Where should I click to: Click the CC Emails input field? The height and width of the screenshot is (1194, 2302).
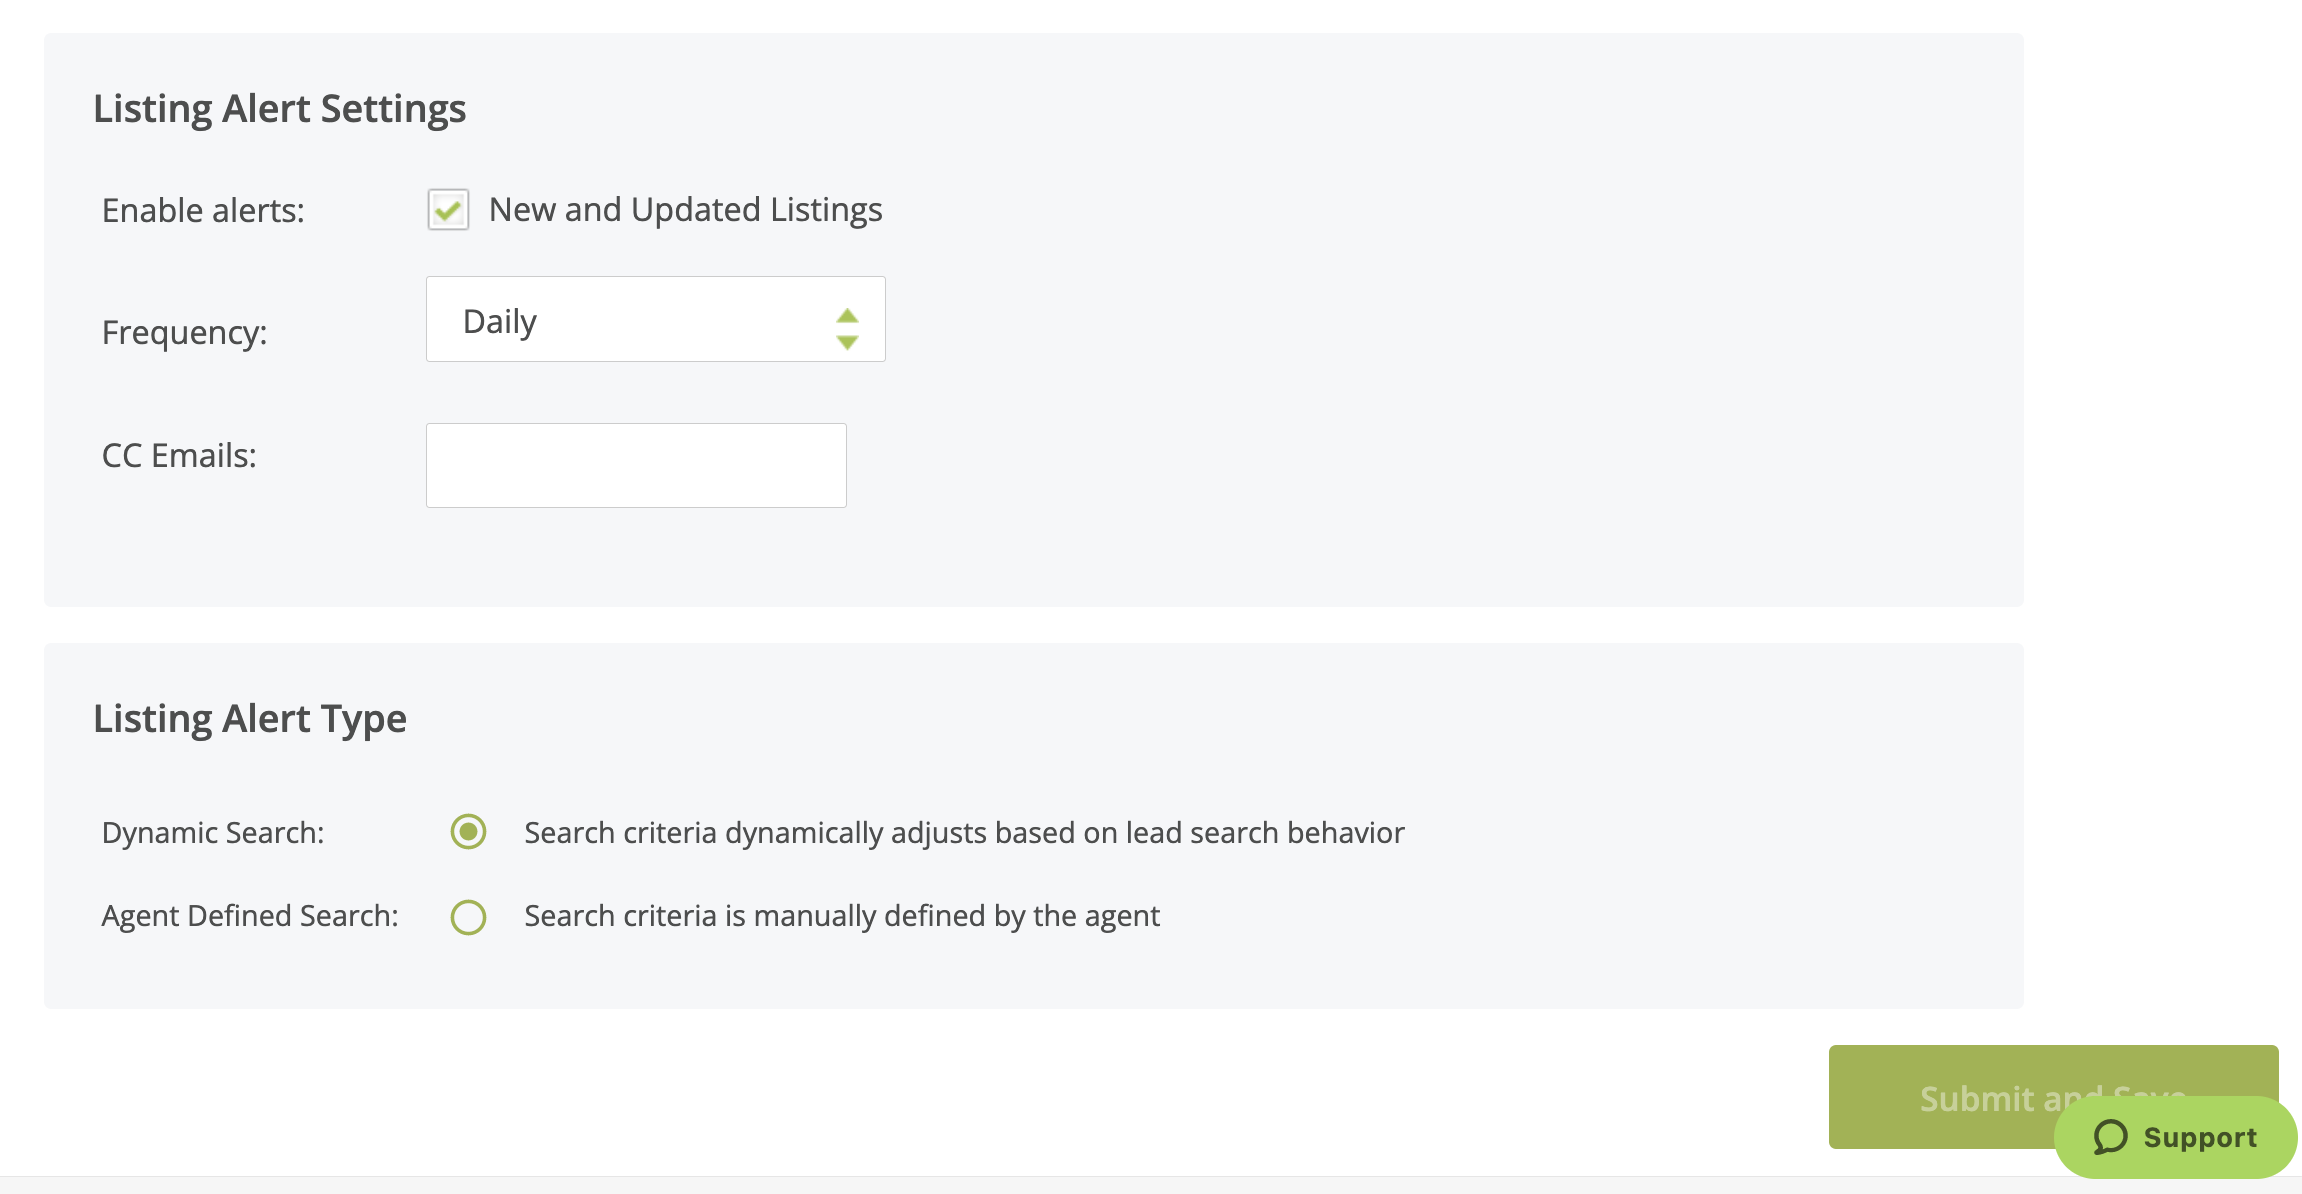(636, 464)
